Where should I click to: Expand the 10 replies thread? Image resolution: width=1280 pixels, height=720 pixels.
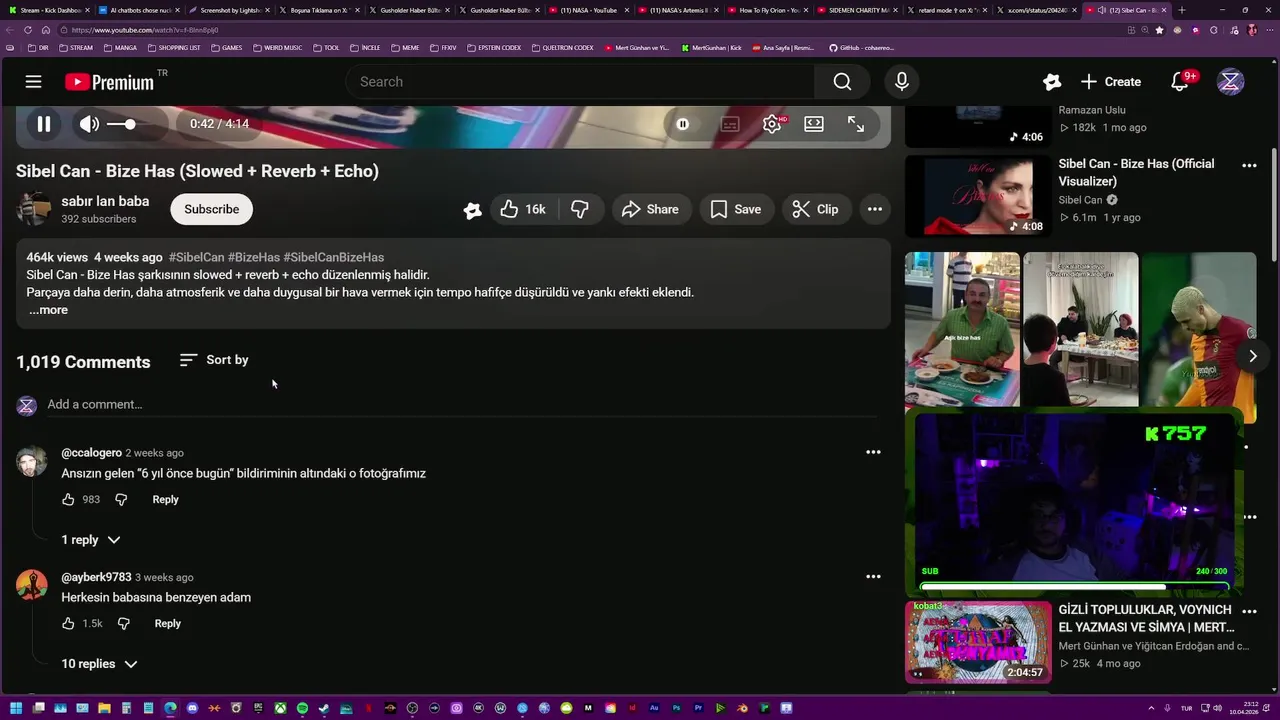coord(98,664)
